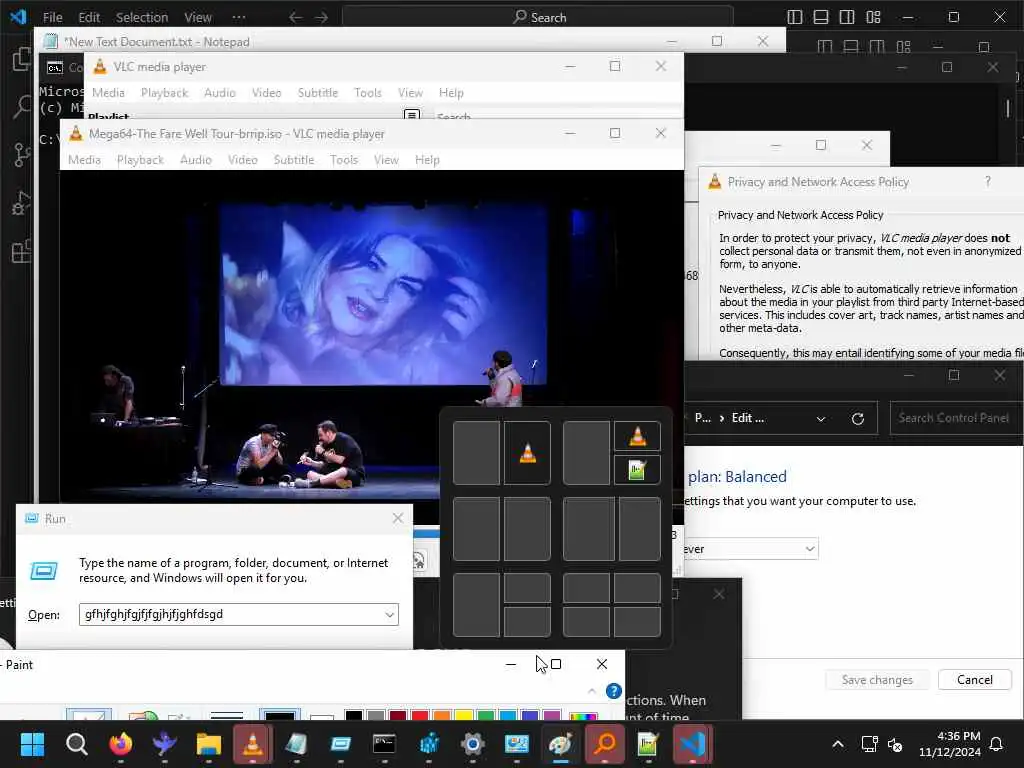Close the Run dialog

pyautogui.click(x=398, y=518)
